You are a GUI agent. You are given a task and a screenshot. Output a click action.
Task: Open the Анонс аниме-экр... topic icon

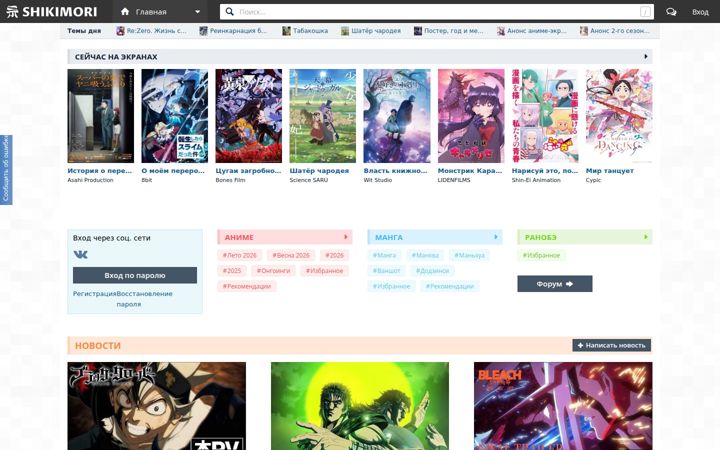(x=501, y=31)
